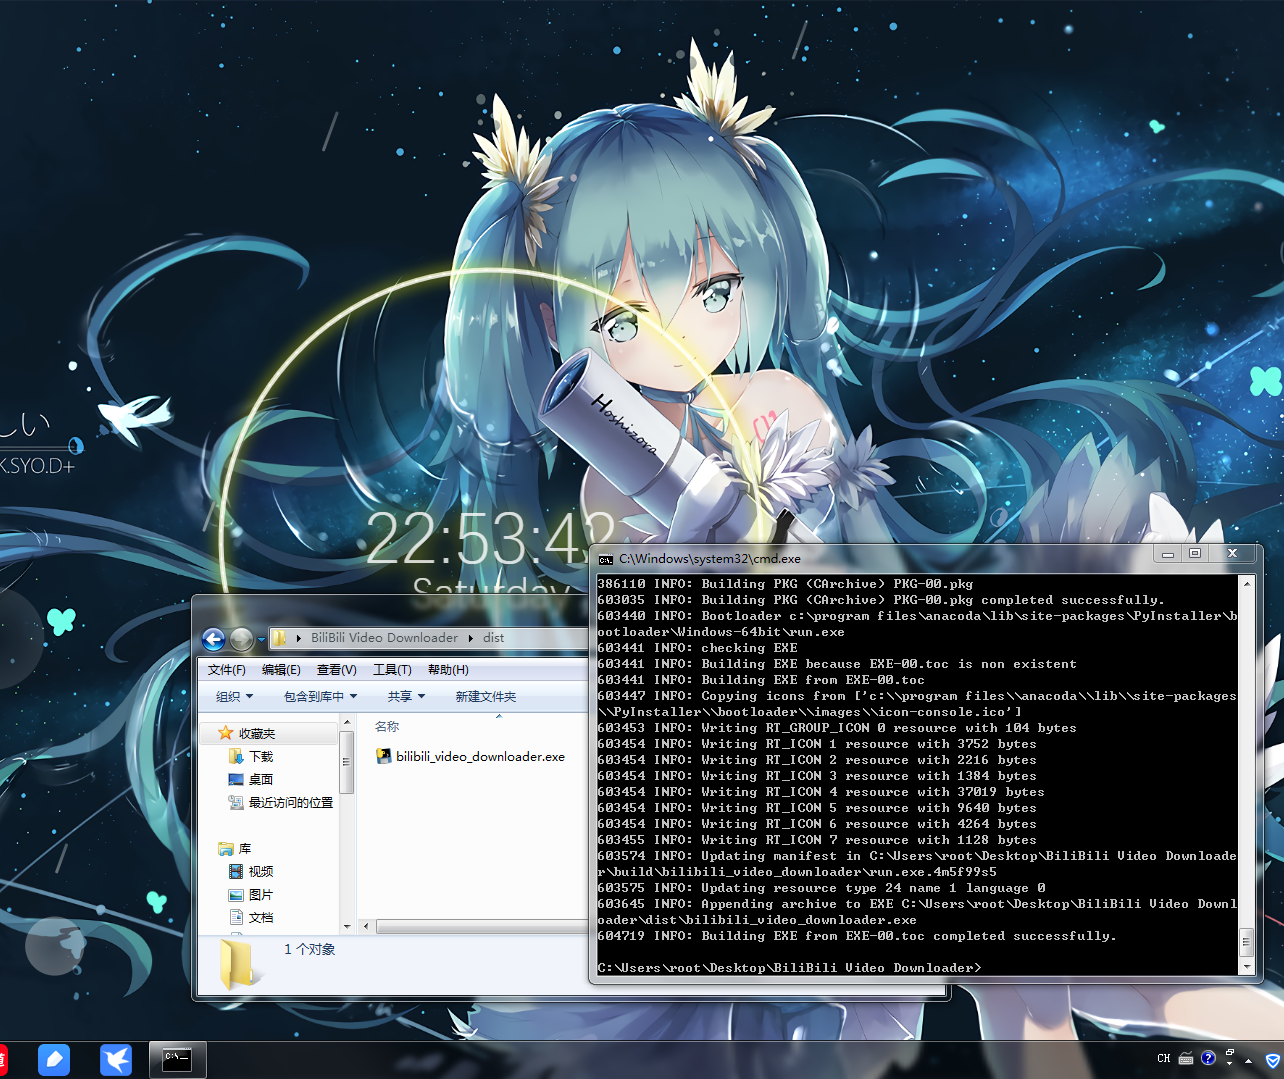Screen dimensions: 1284x1079
Task: Click the cmd console taskbar button
Action: [x=177, y=1060]
